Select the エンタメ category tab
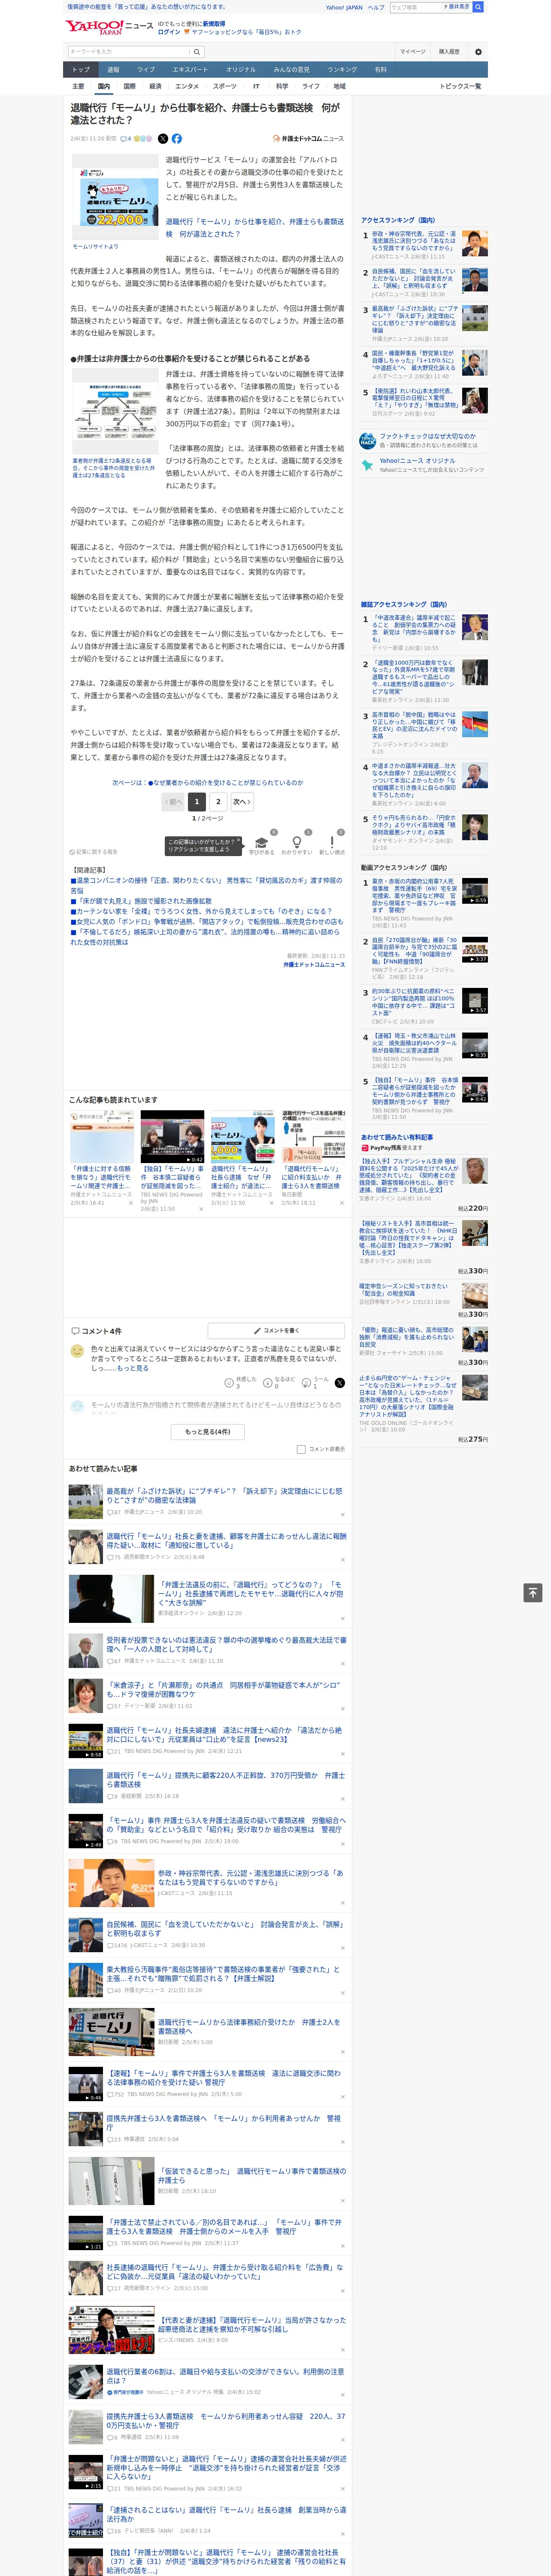This screenshot has width=551, height=2576. (x=187, y=86)
